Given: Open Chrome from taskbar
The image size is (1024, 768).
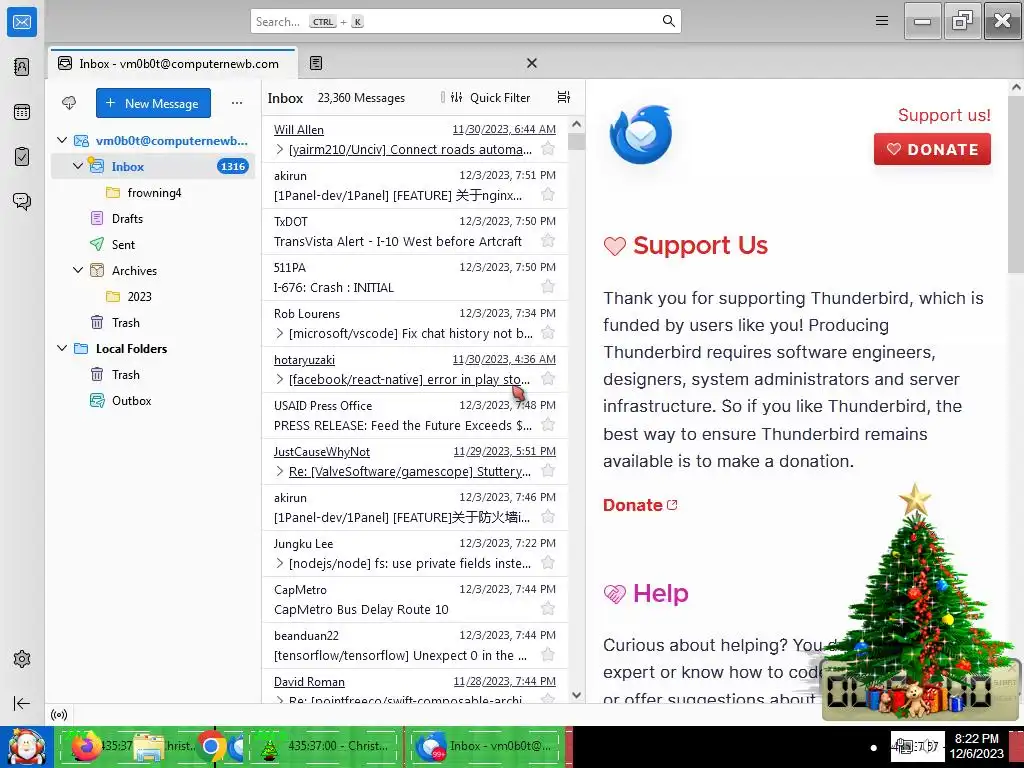Looking at the screenshot, I should tap(210, 746).
